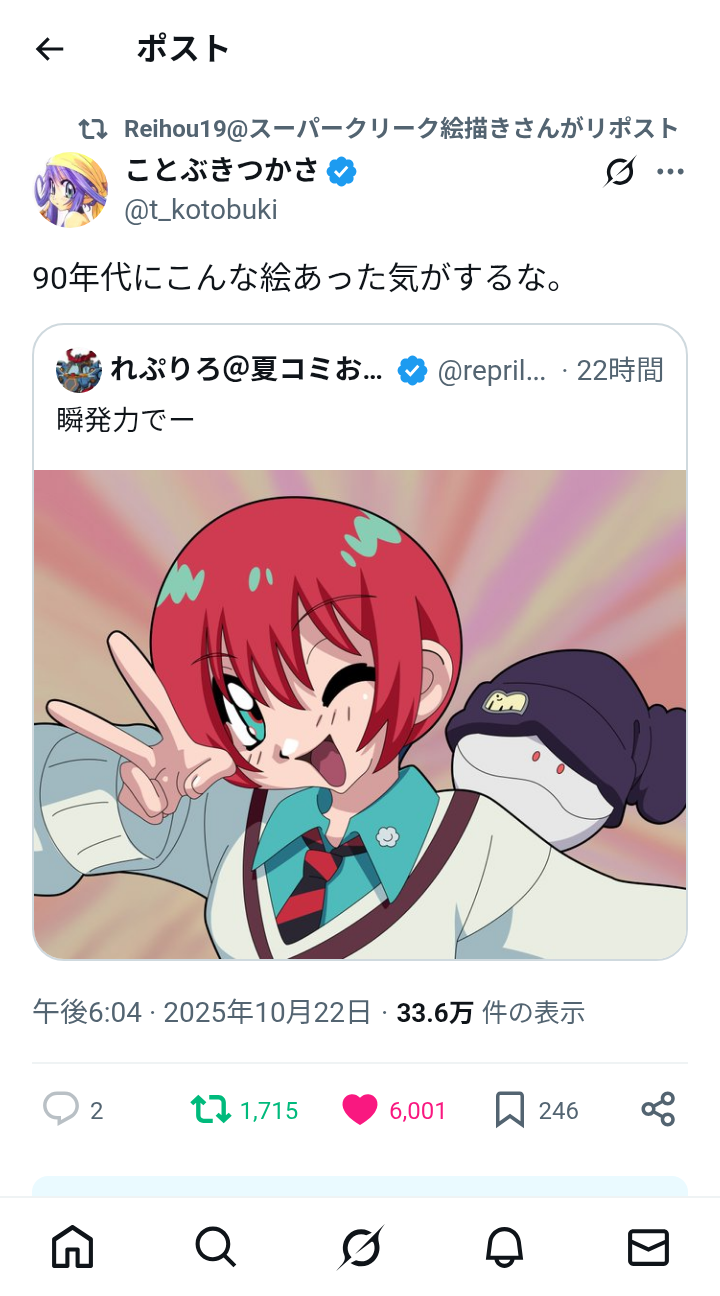Open the three-dot more options menu
The height and width of the screenshot is (1296, 720).
(x=670, y=172)
